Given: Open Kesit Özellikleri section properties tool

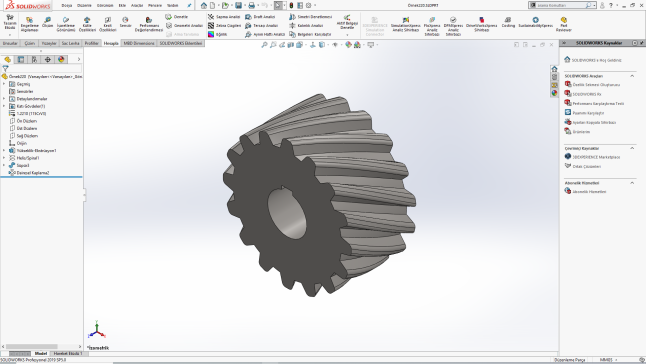Looking at the screenshot, I should tap(108, 24).
